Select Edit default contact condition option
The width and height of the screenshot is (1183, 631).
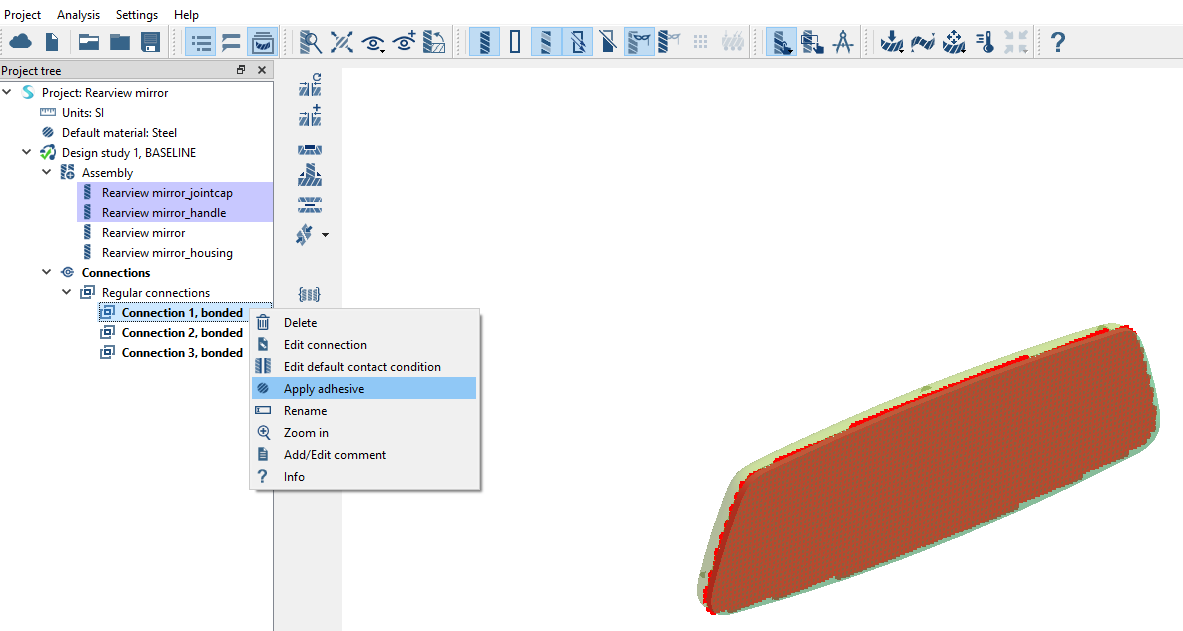pyautogui.click(x=362, y=367)
